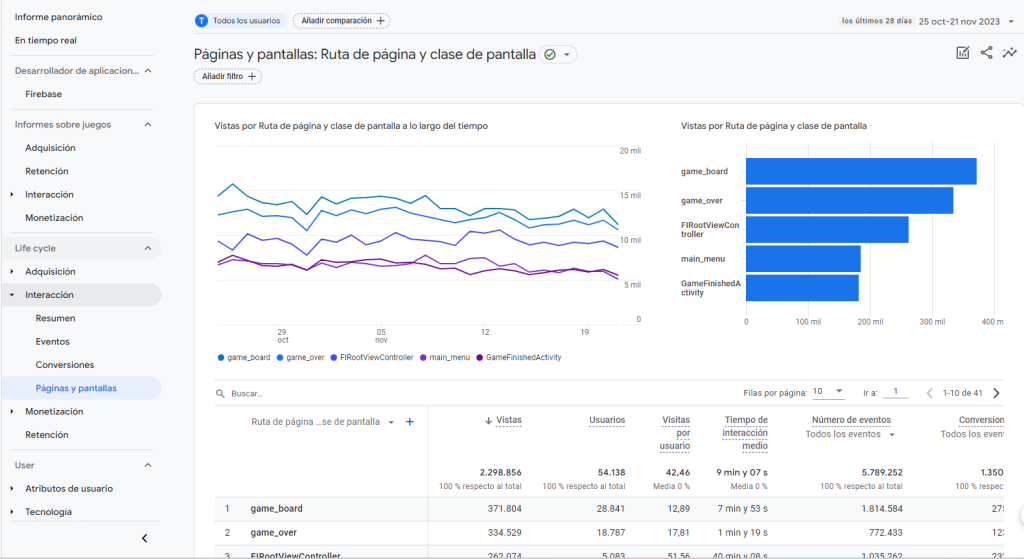The image size is (1024, 559).
Task: Open the insights sparkline icon
Action: pyautogui.click(x=1010, y=53)
